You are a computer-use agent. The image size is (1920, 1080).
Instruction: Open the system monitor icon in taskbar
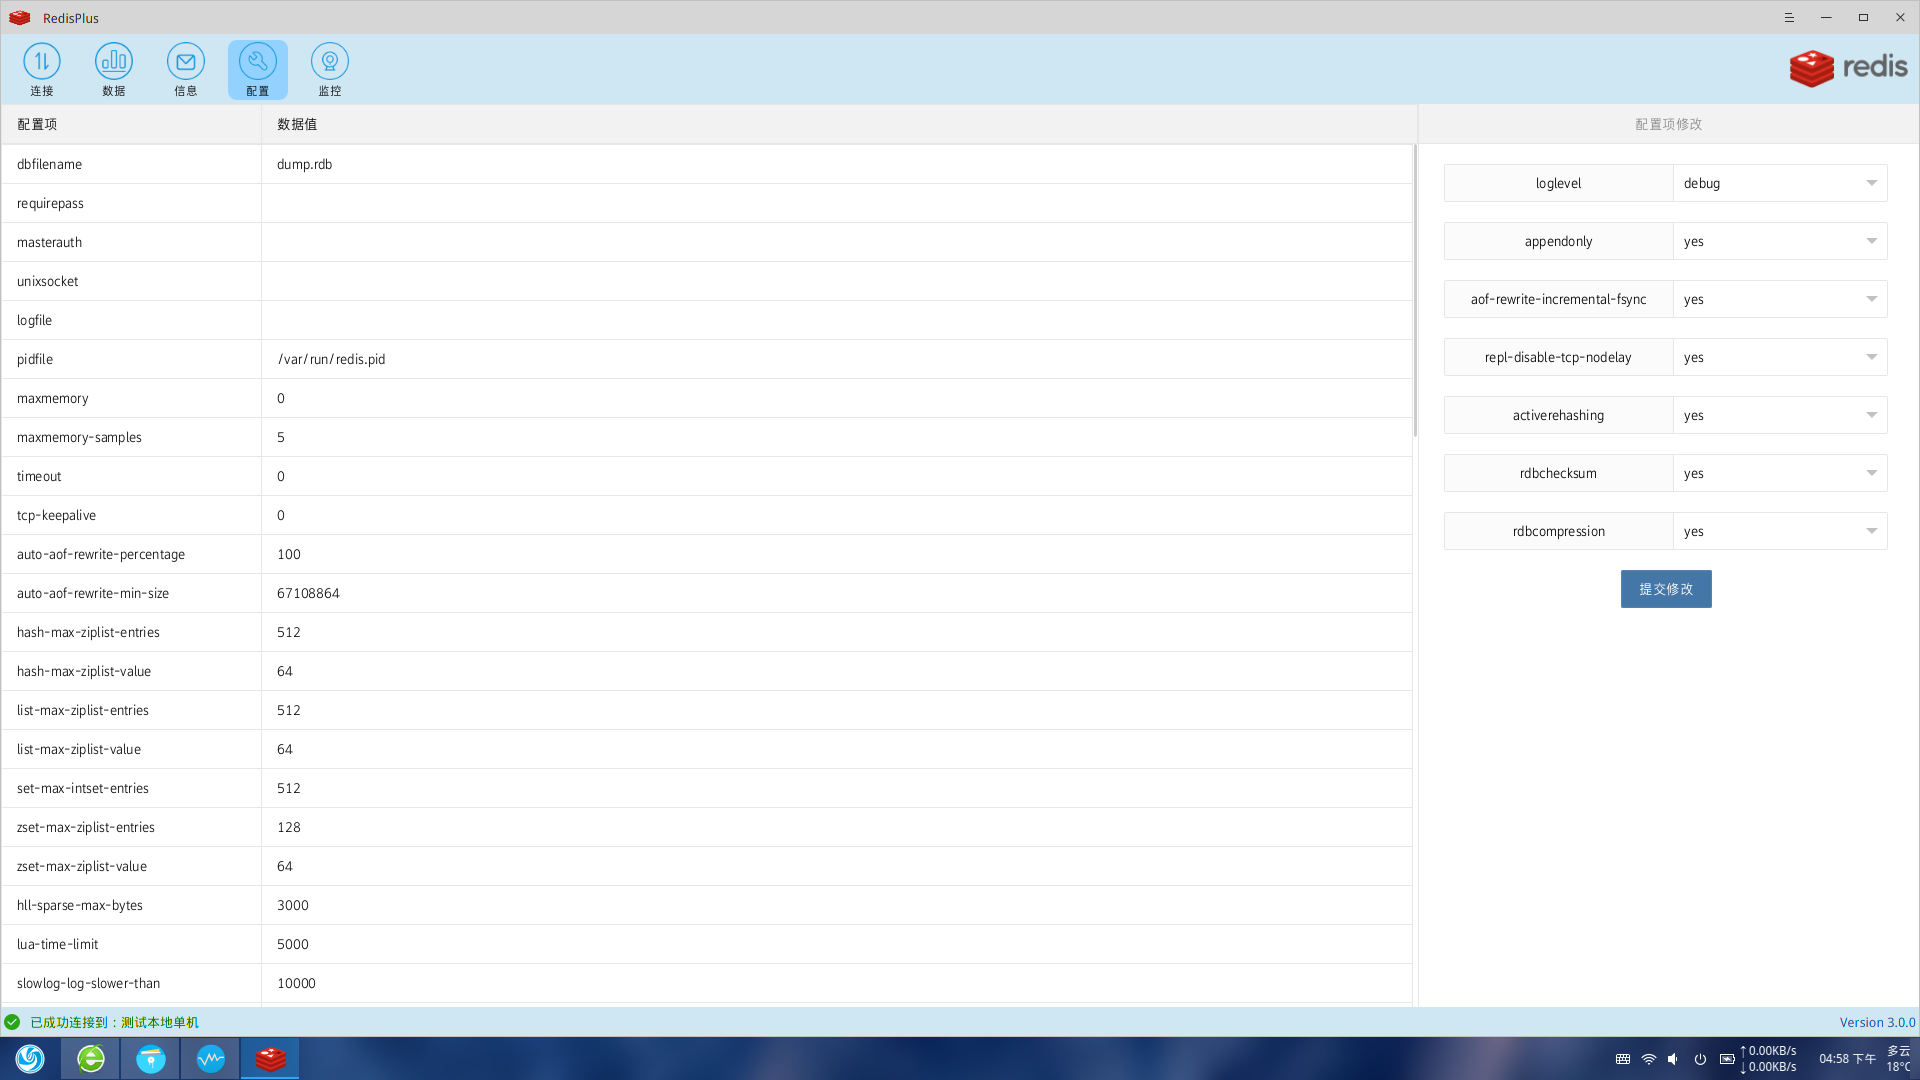tap(211, 1058)
